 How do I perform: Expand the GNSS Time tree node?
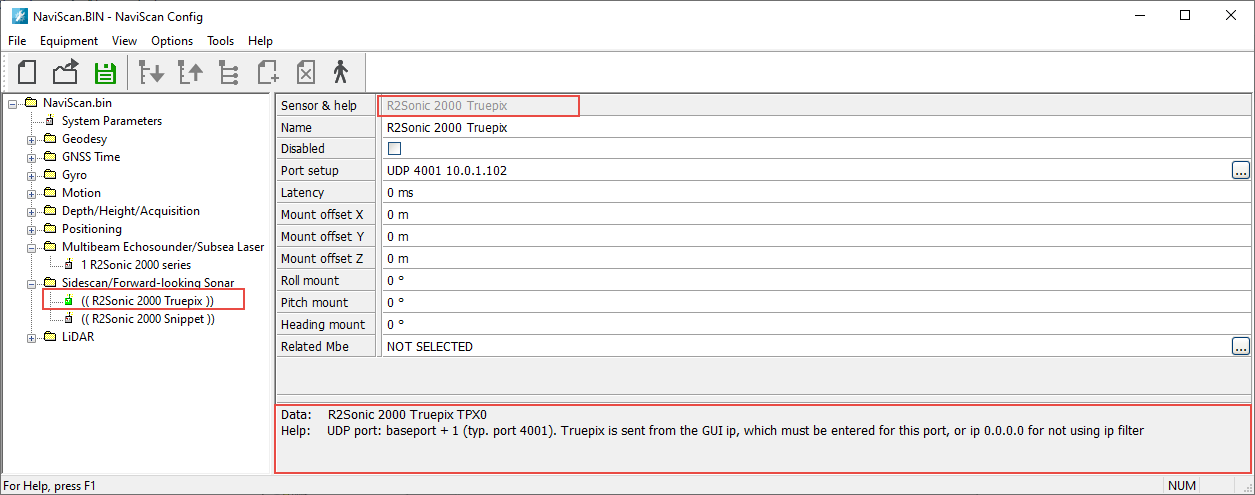31,157
